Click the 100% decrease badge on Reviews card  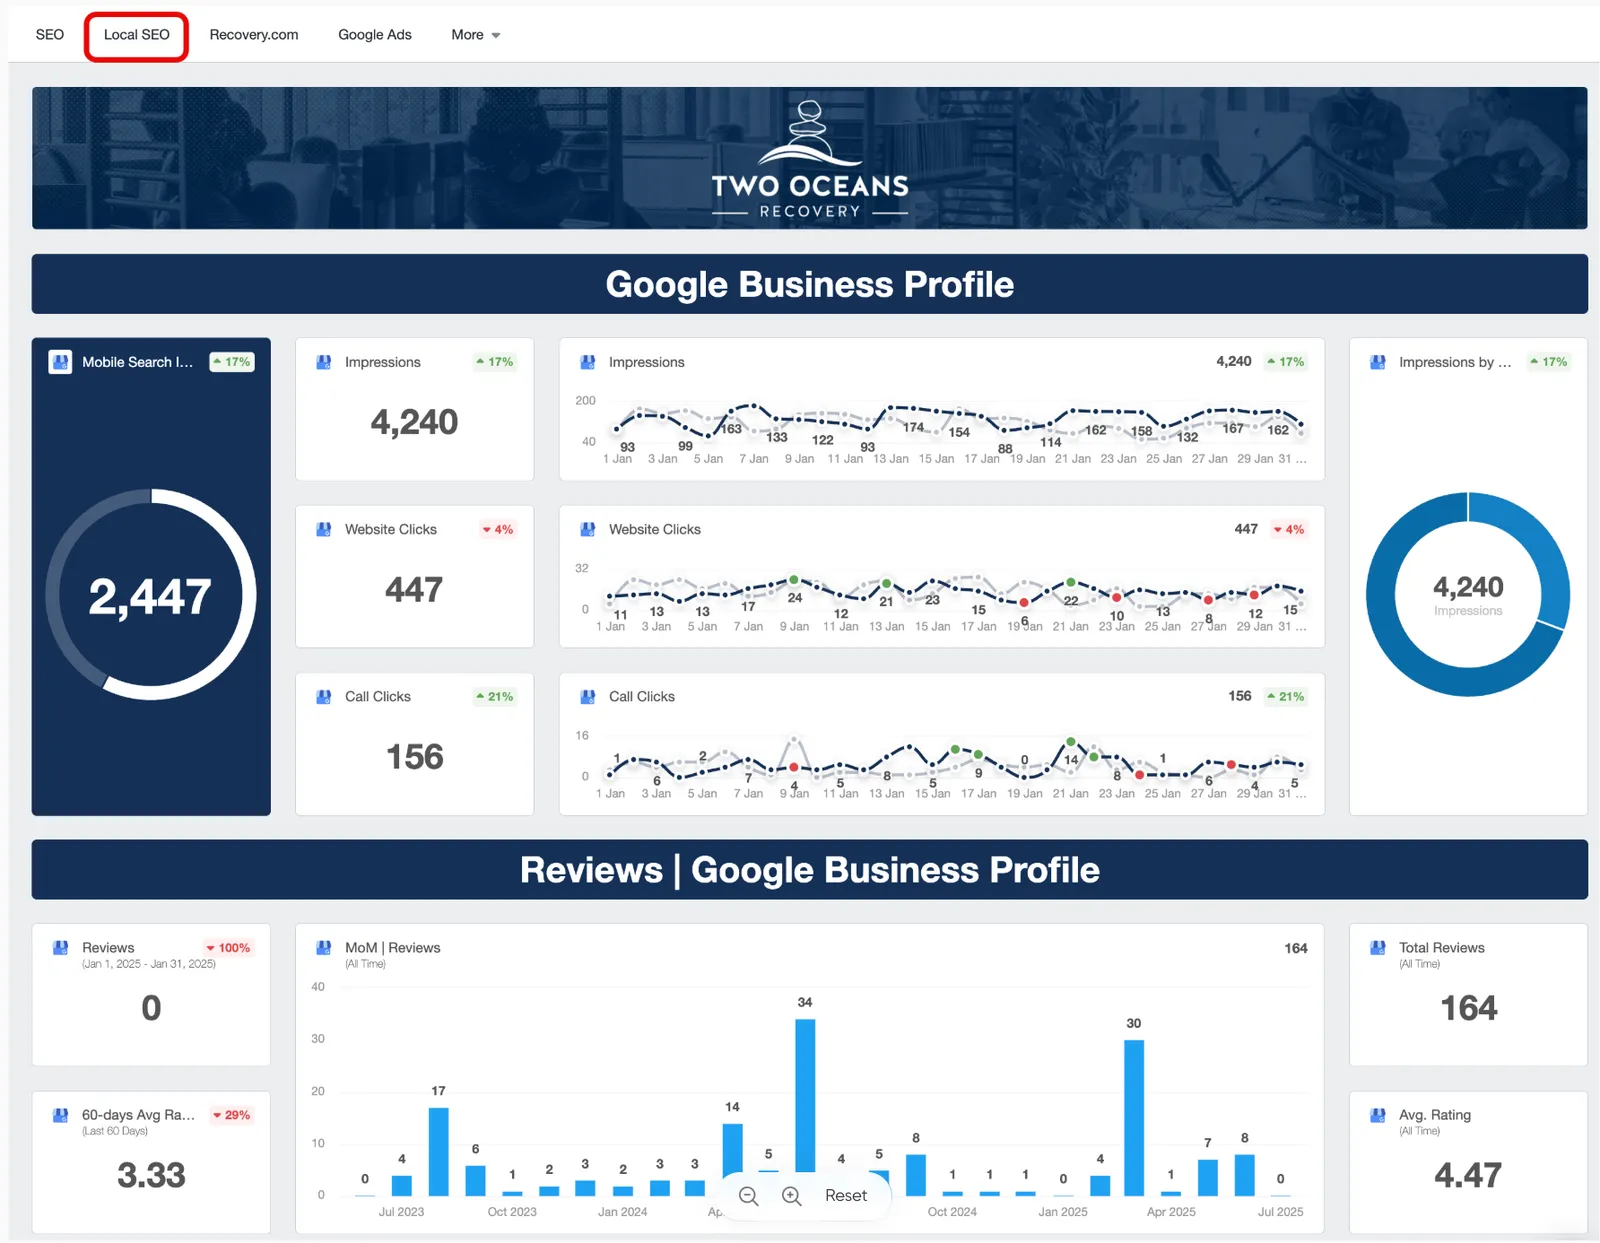click(x=228, y=948)
